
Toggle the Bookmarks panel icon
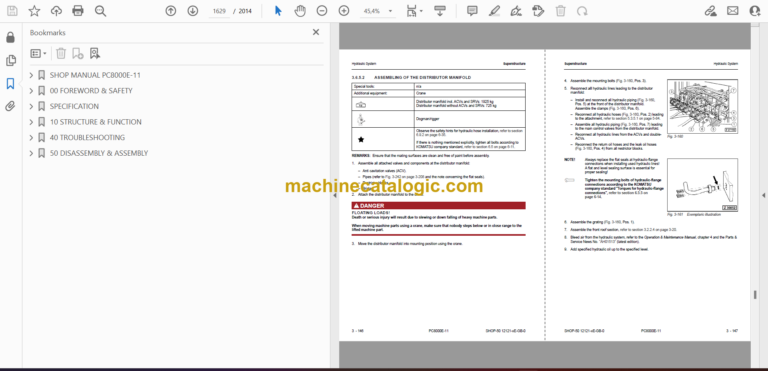point(10,83)
